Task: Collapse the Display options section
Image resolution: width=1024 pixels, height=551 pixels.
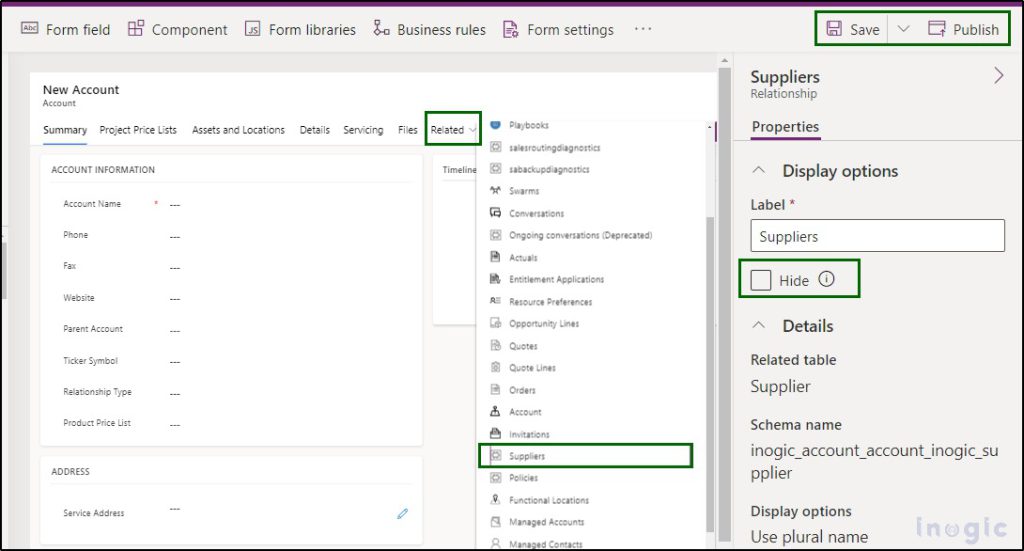Action: click(x=761, y=171)
